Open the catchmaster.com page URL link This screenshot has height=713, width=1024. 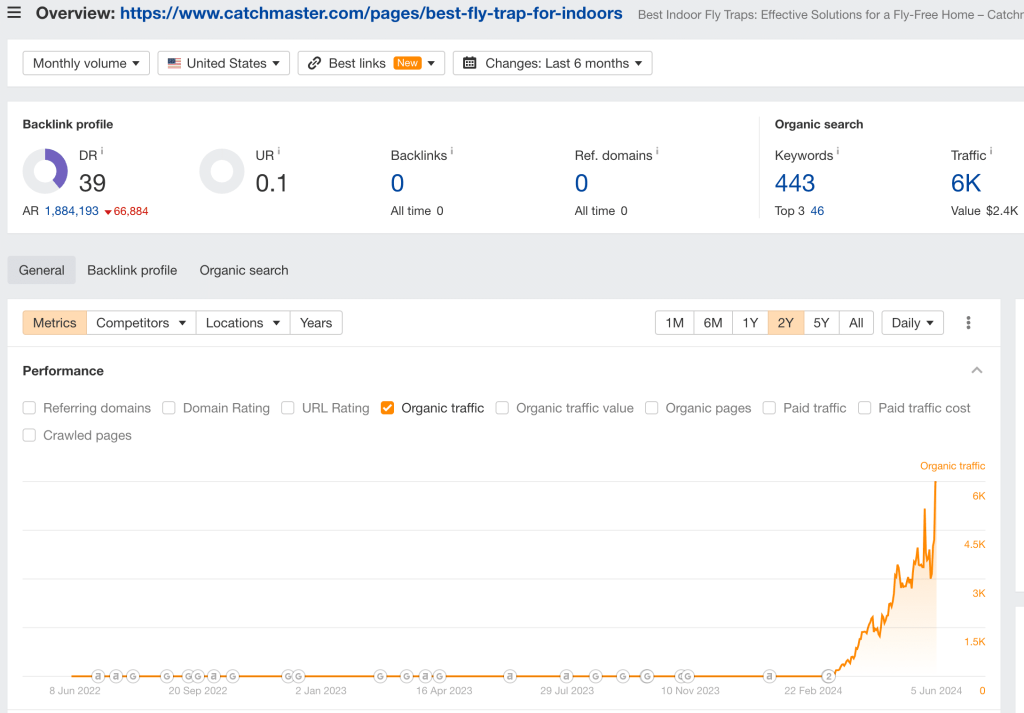[x=371, y=13]
